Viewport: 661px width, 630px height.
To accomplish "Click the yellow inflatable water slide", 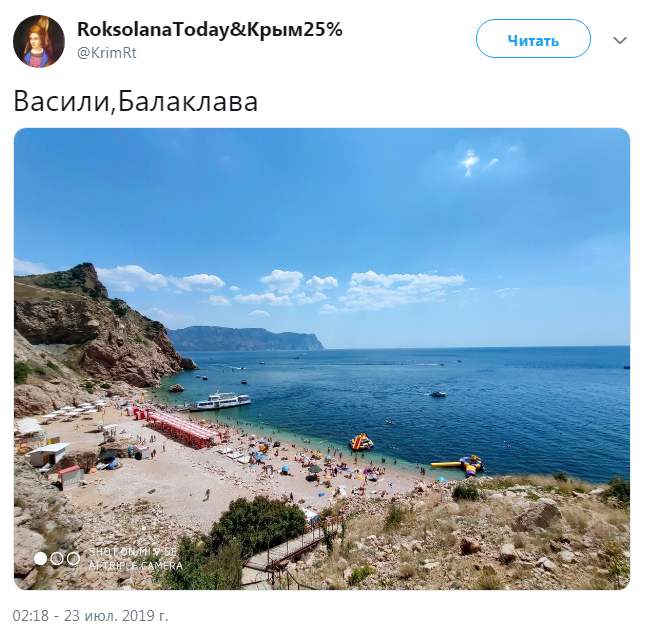I will [361, 442].
